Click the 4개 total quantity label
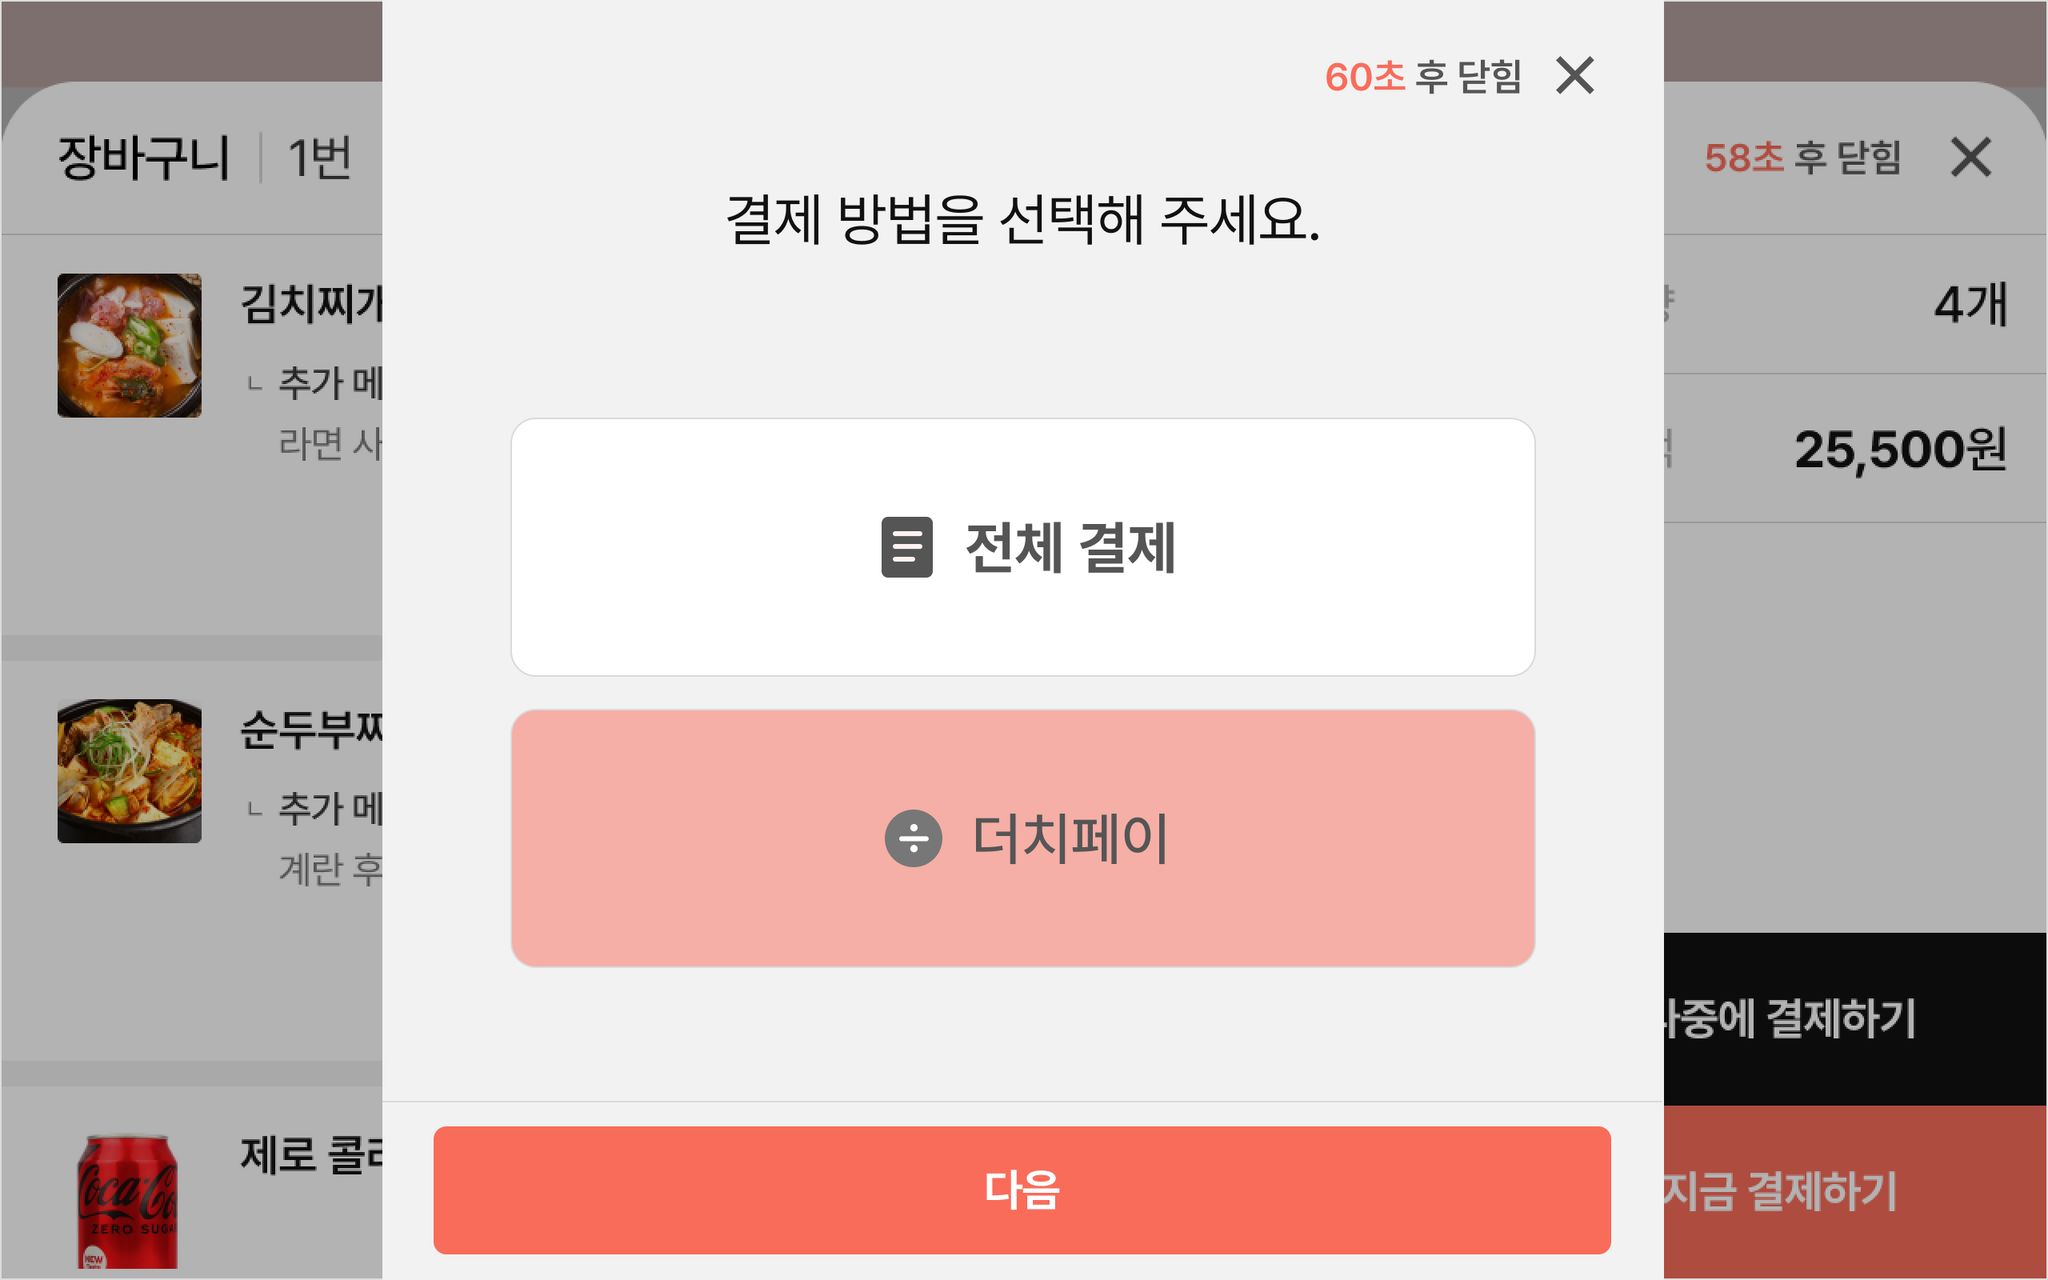This screenshot has height=1280, width=2048. [x=1970, y=304]
